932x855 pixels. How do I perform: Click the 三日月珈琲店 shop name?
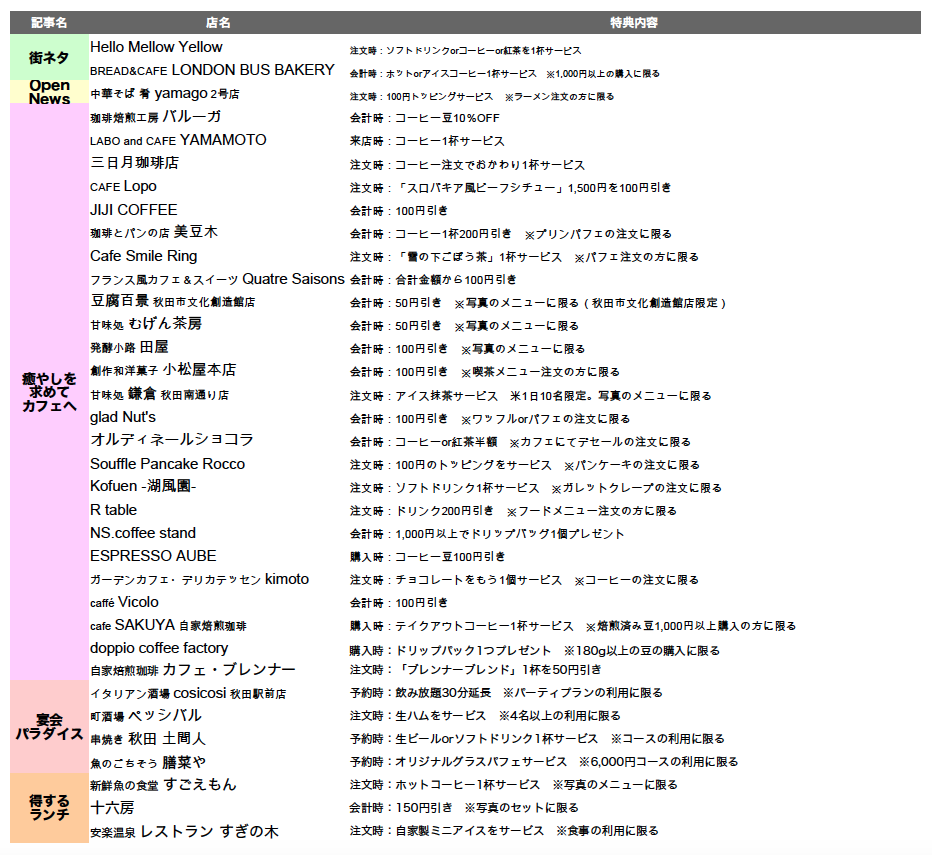coord(134,163)
